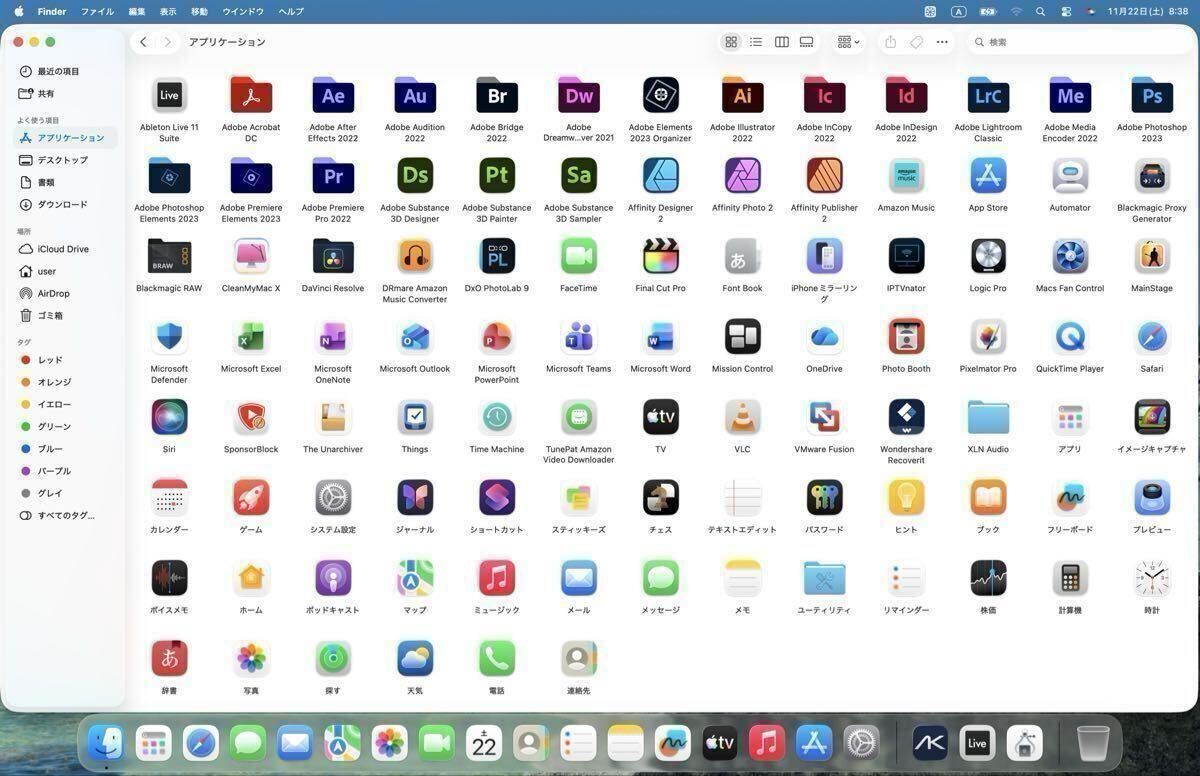Select Adobe Premiere Pro 2022
This screenshot has width=1200, height=776.
(333, 176)
